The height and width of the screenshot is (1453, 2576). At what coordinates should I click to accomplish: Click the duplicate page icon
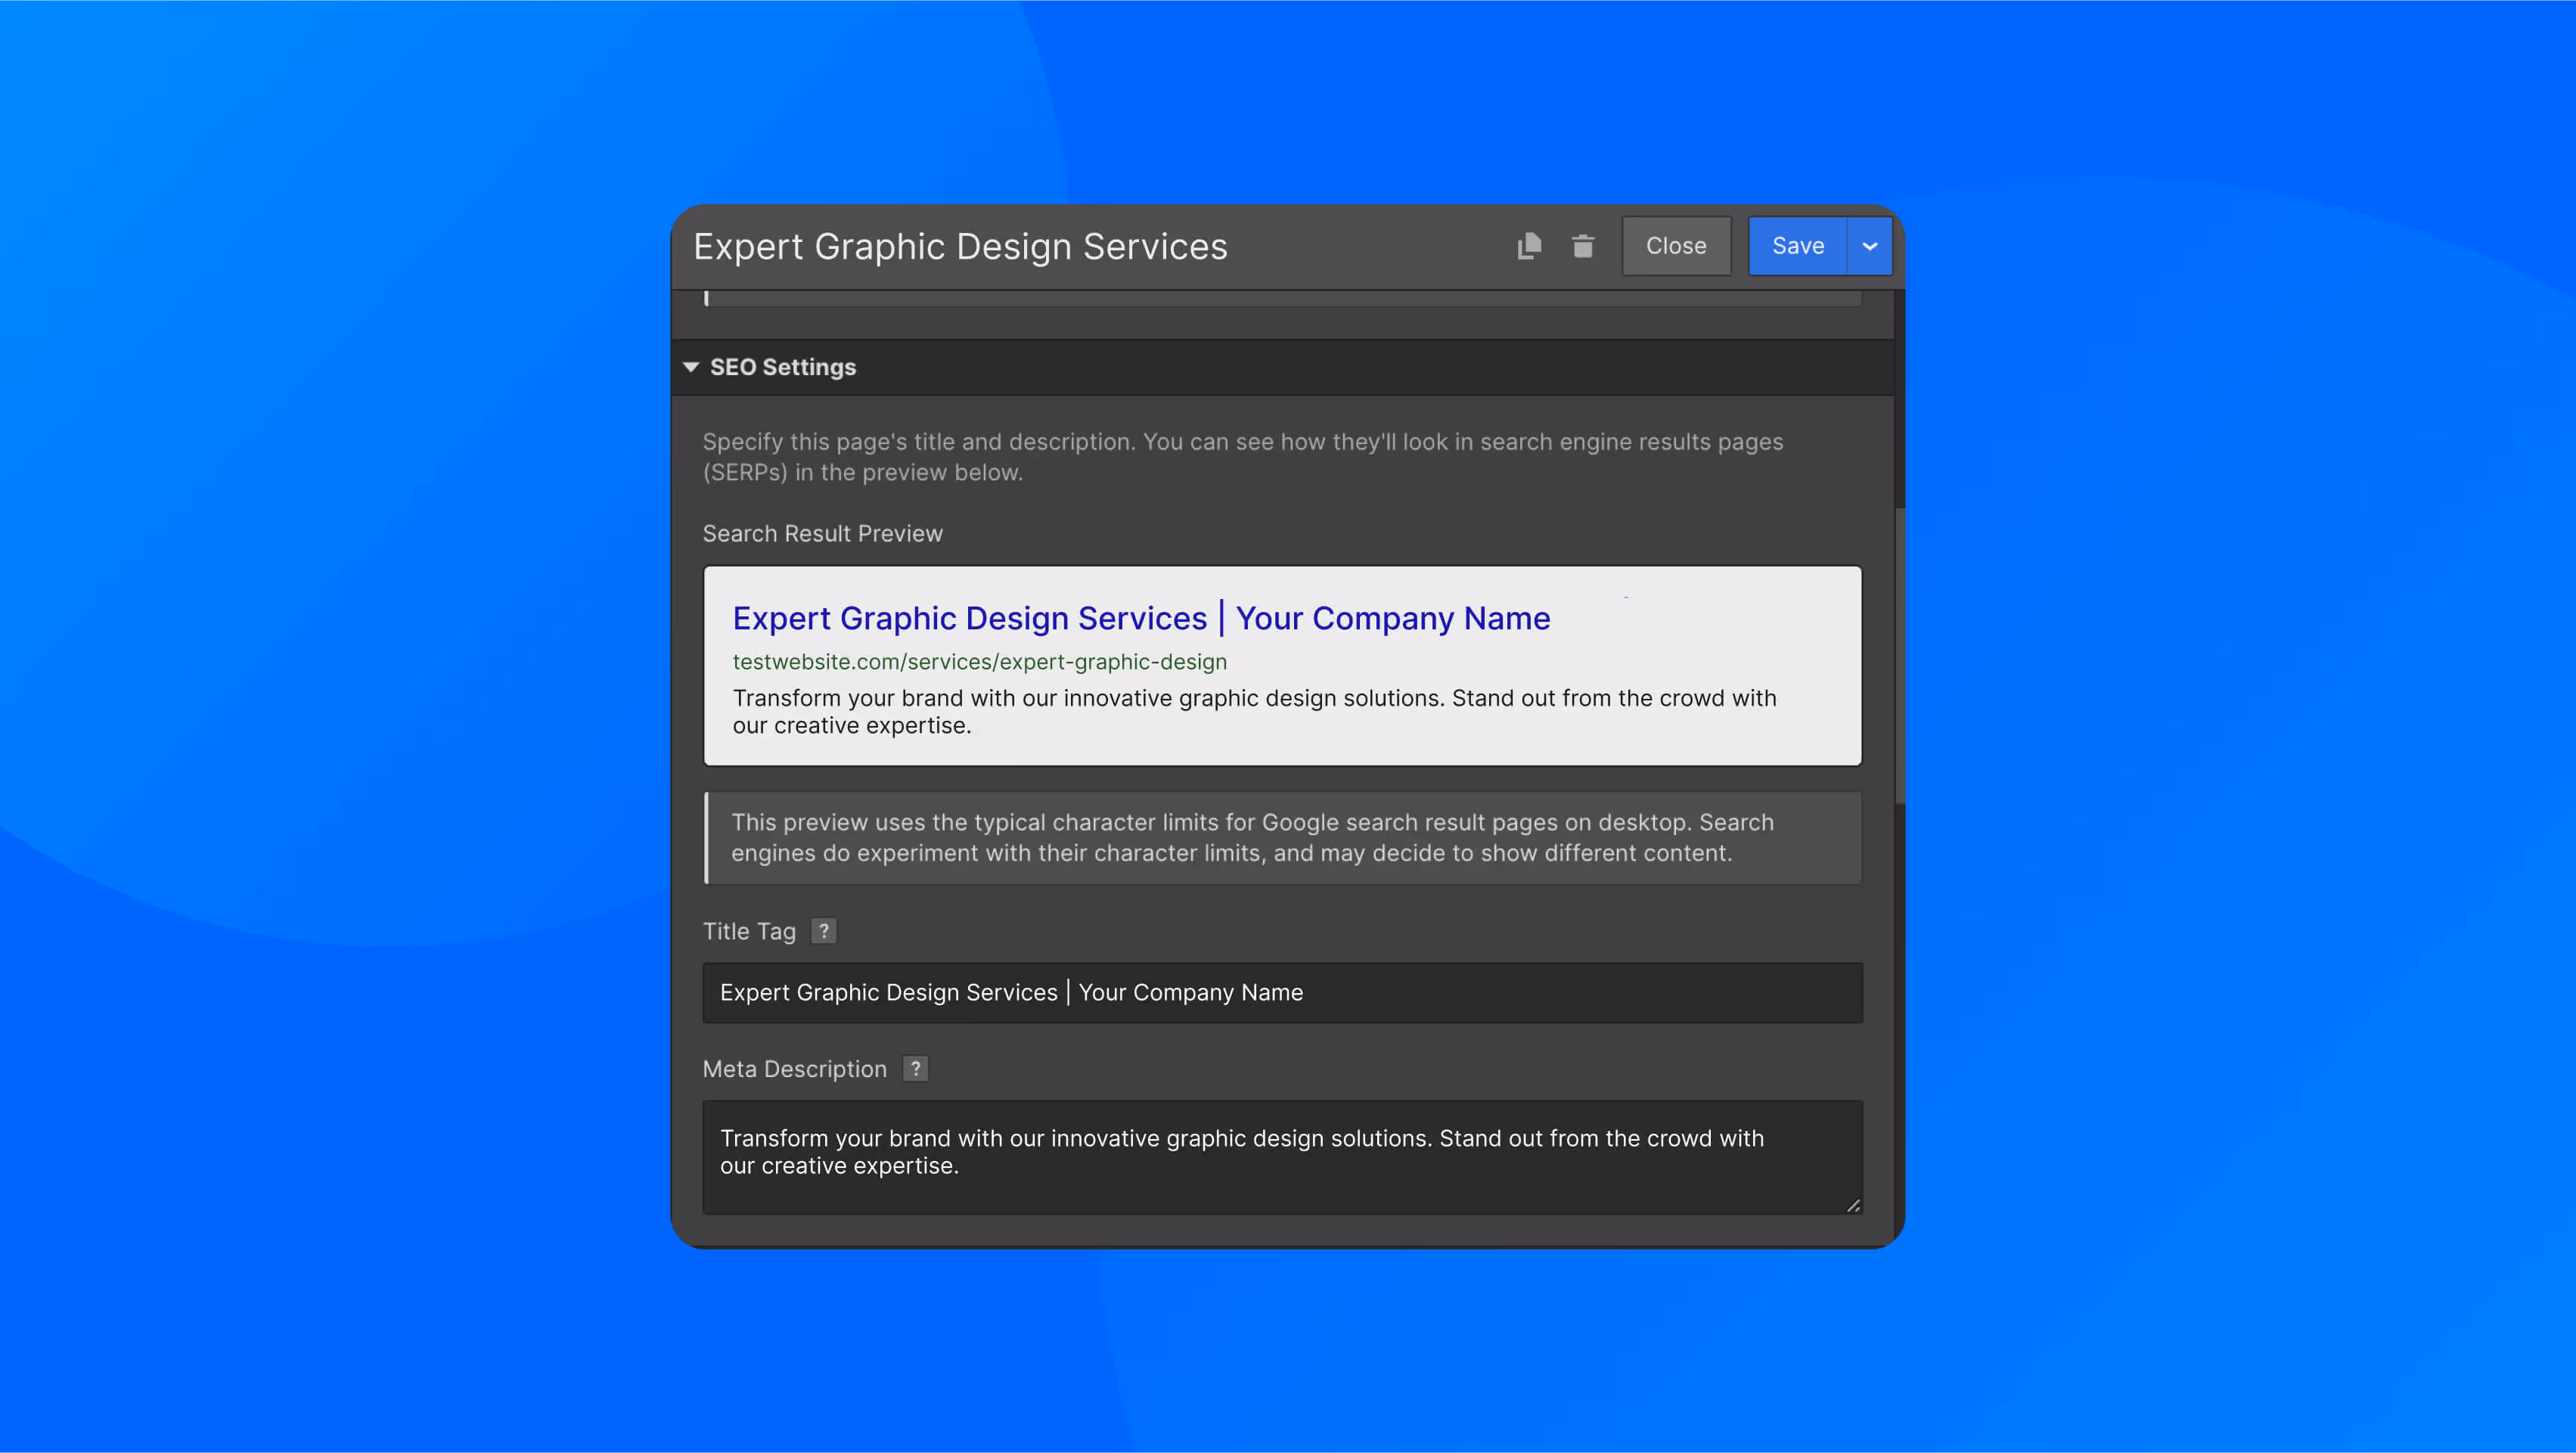[1529, 246]
